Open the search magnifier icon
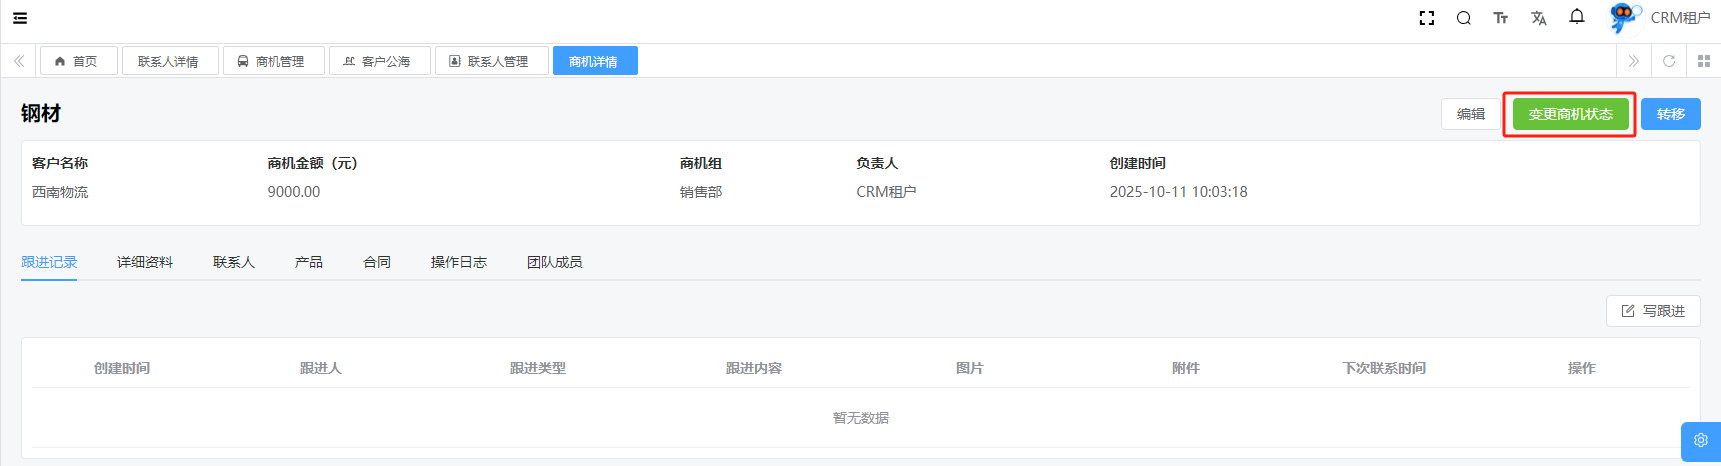 coord(1463,18)
